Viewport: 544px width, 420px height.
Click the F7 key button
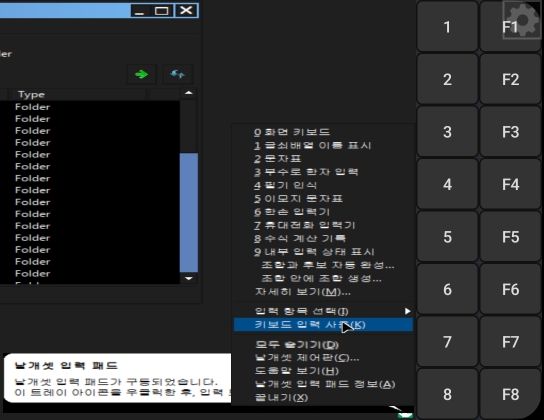pos(510,342)
